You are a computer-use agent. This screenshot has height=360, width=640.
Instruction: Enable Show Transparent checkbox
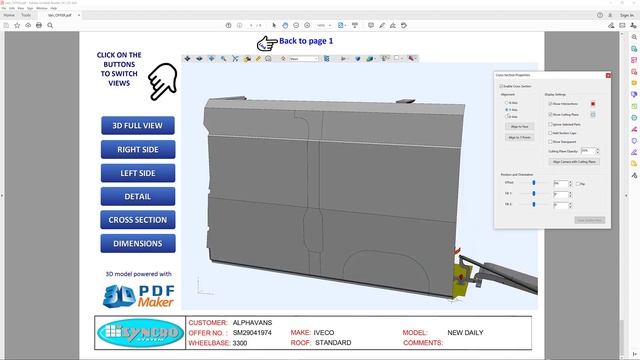tap(550, 142)
